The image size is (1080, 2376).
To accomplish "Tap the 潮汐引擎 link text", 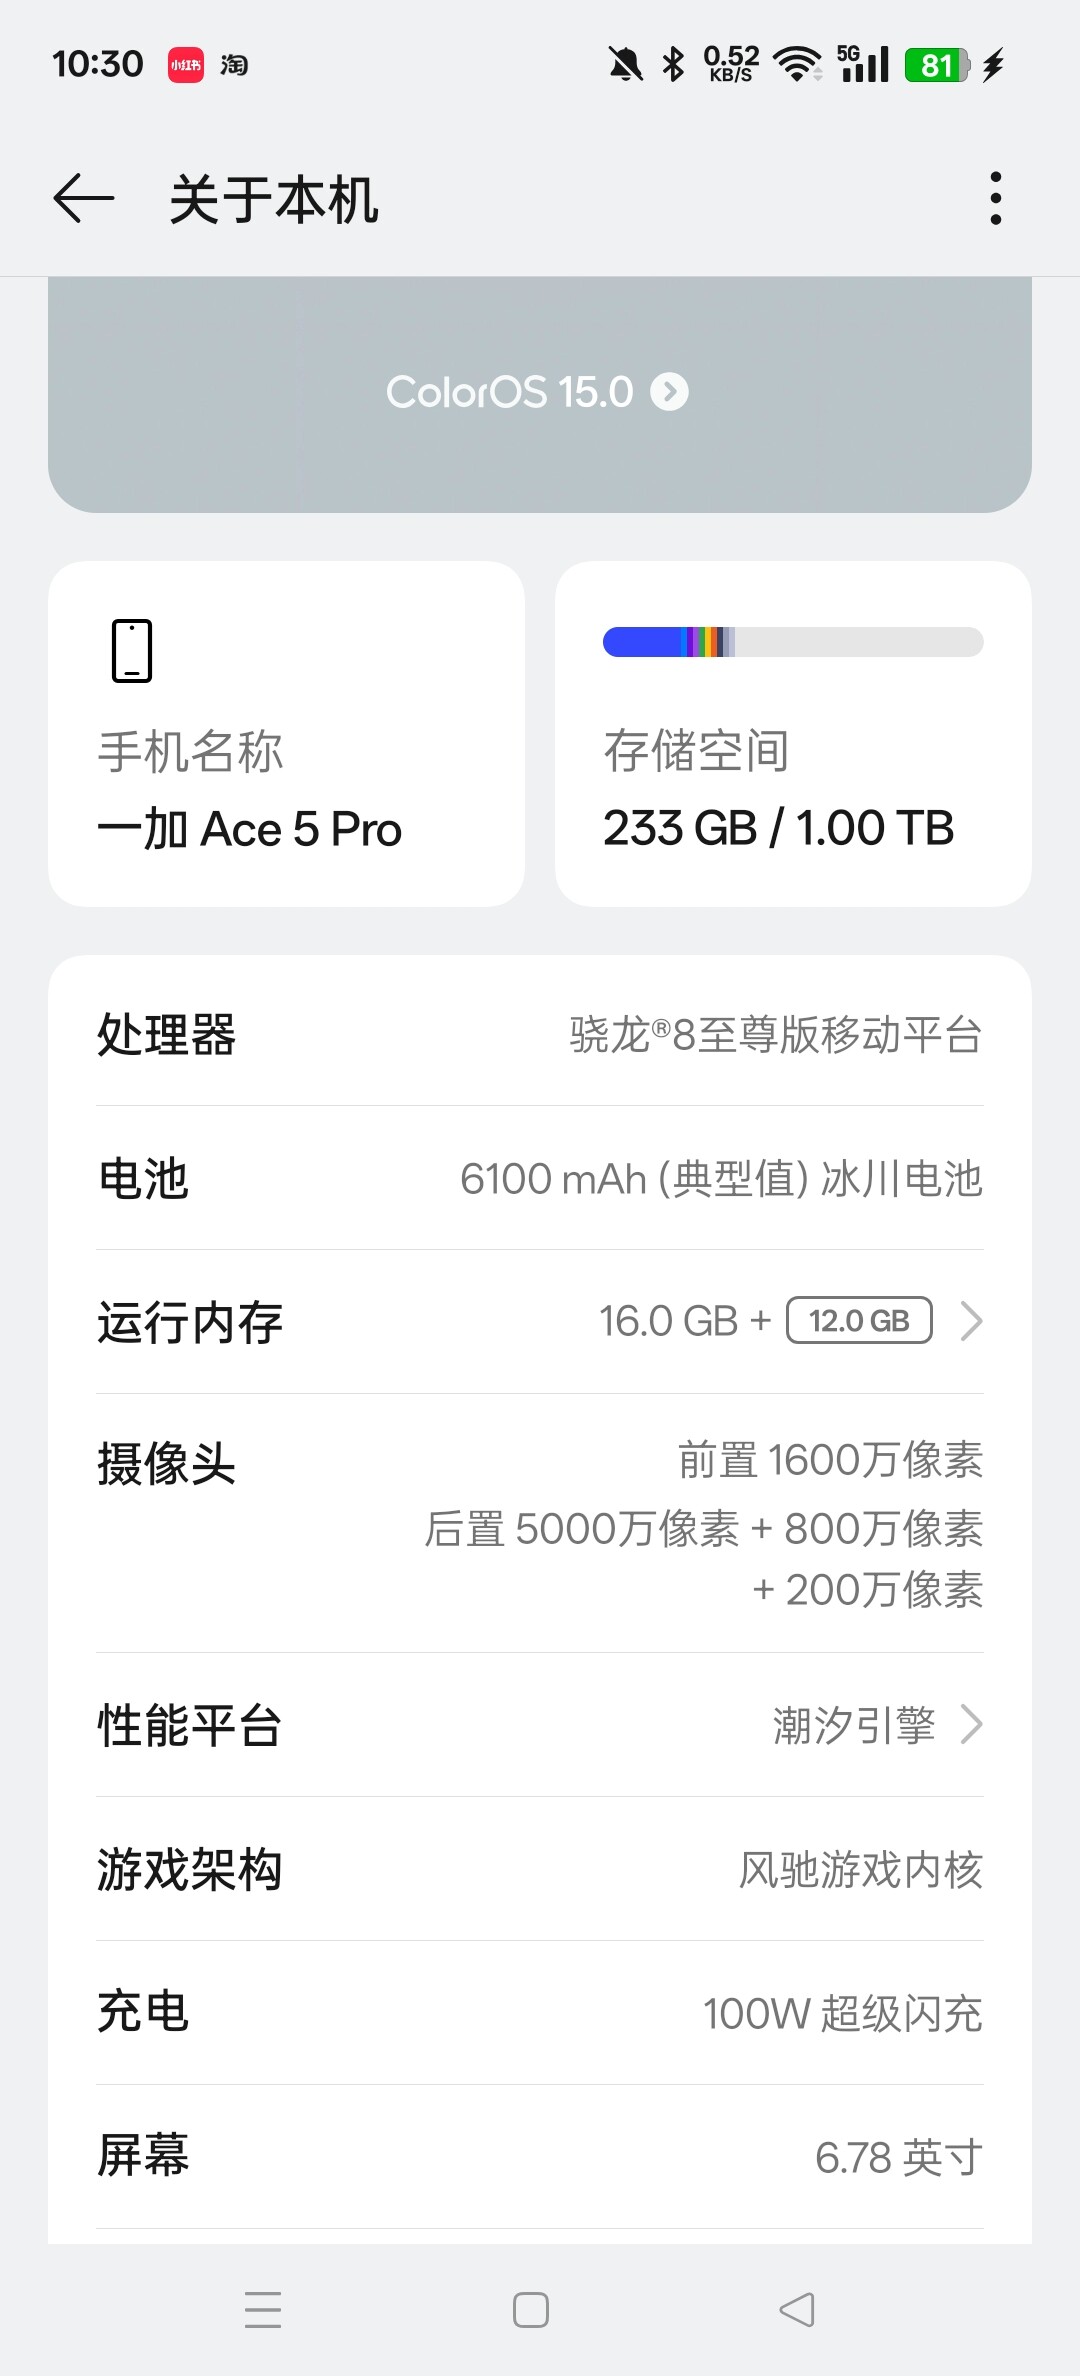I will [854, 1725].
